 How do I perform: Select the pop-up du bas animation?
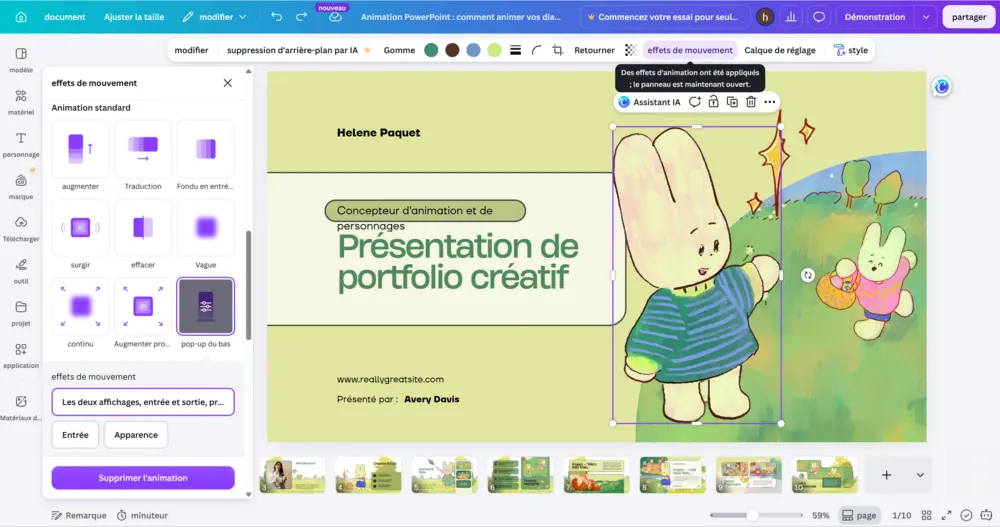[205, 307]
